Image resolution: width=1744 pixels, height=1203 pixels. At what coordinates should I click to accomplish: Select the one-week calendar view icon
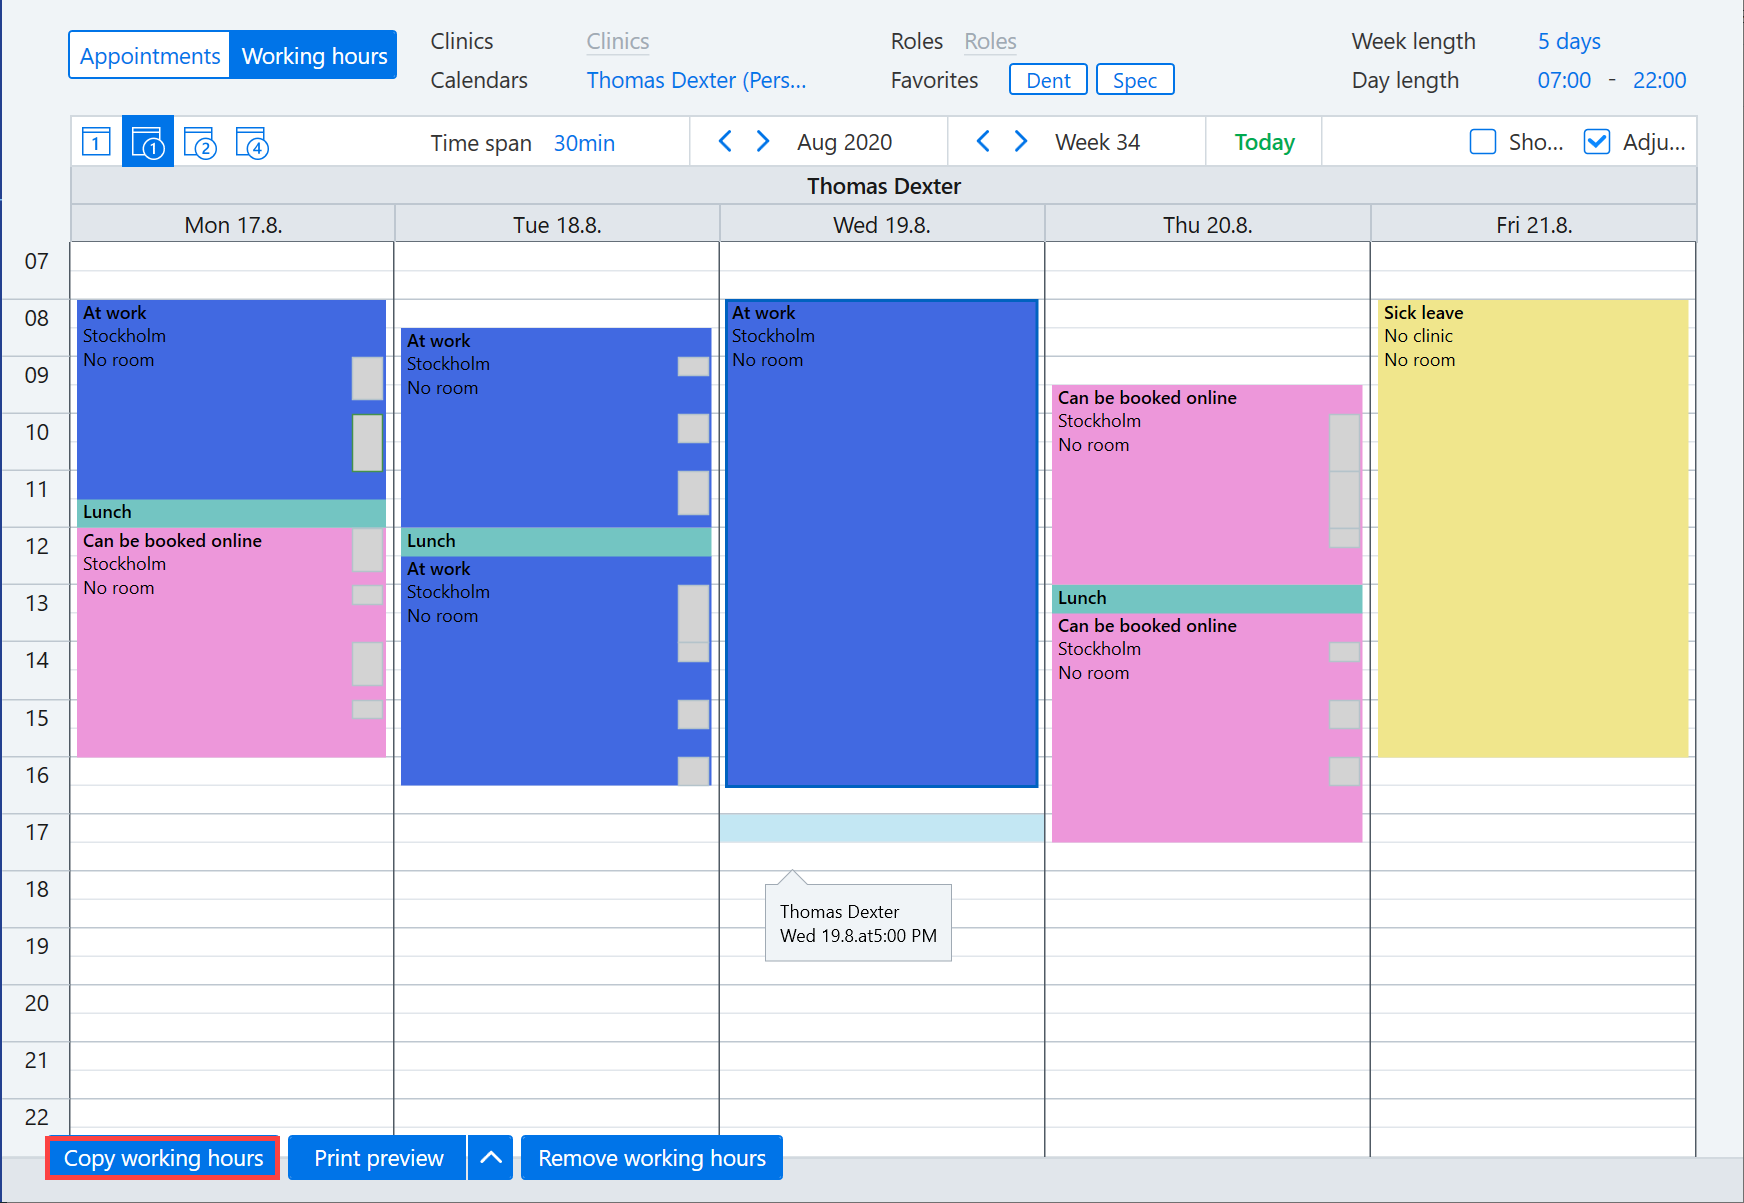pyautogui.click(x=148, y=142)
